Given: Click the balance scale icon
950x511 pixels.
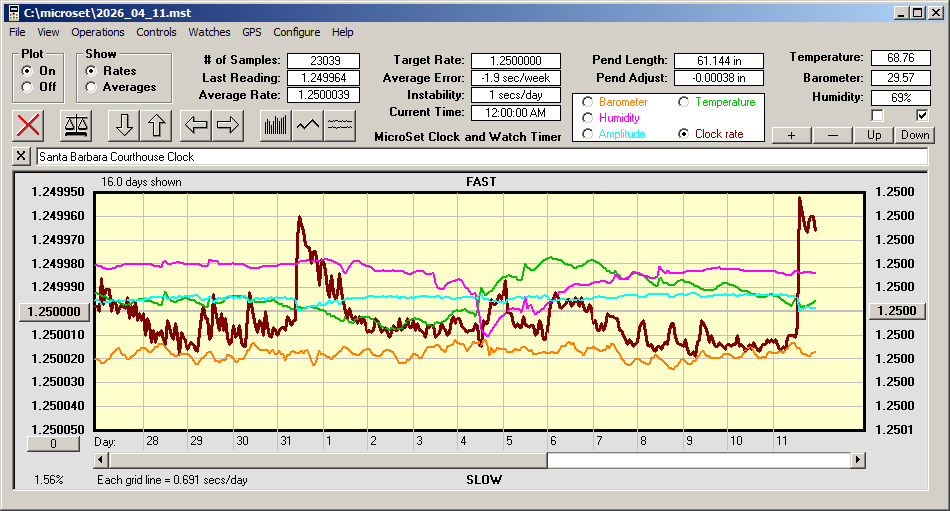Looking at the screenshot, I should pos(74,126).
